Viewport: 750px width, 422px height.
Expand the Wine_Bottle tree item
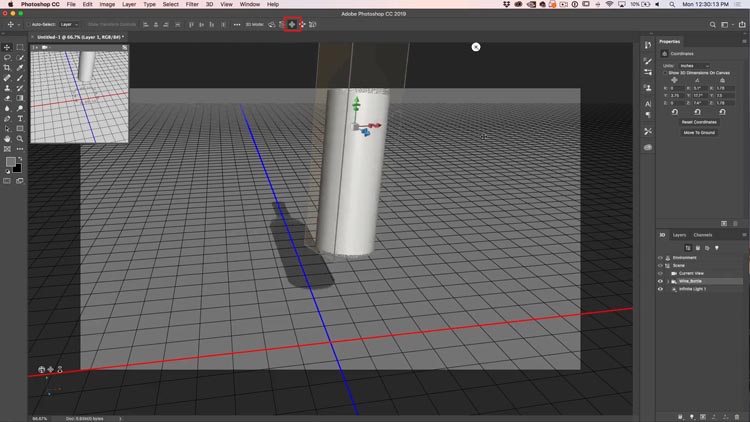pos(668,281)
